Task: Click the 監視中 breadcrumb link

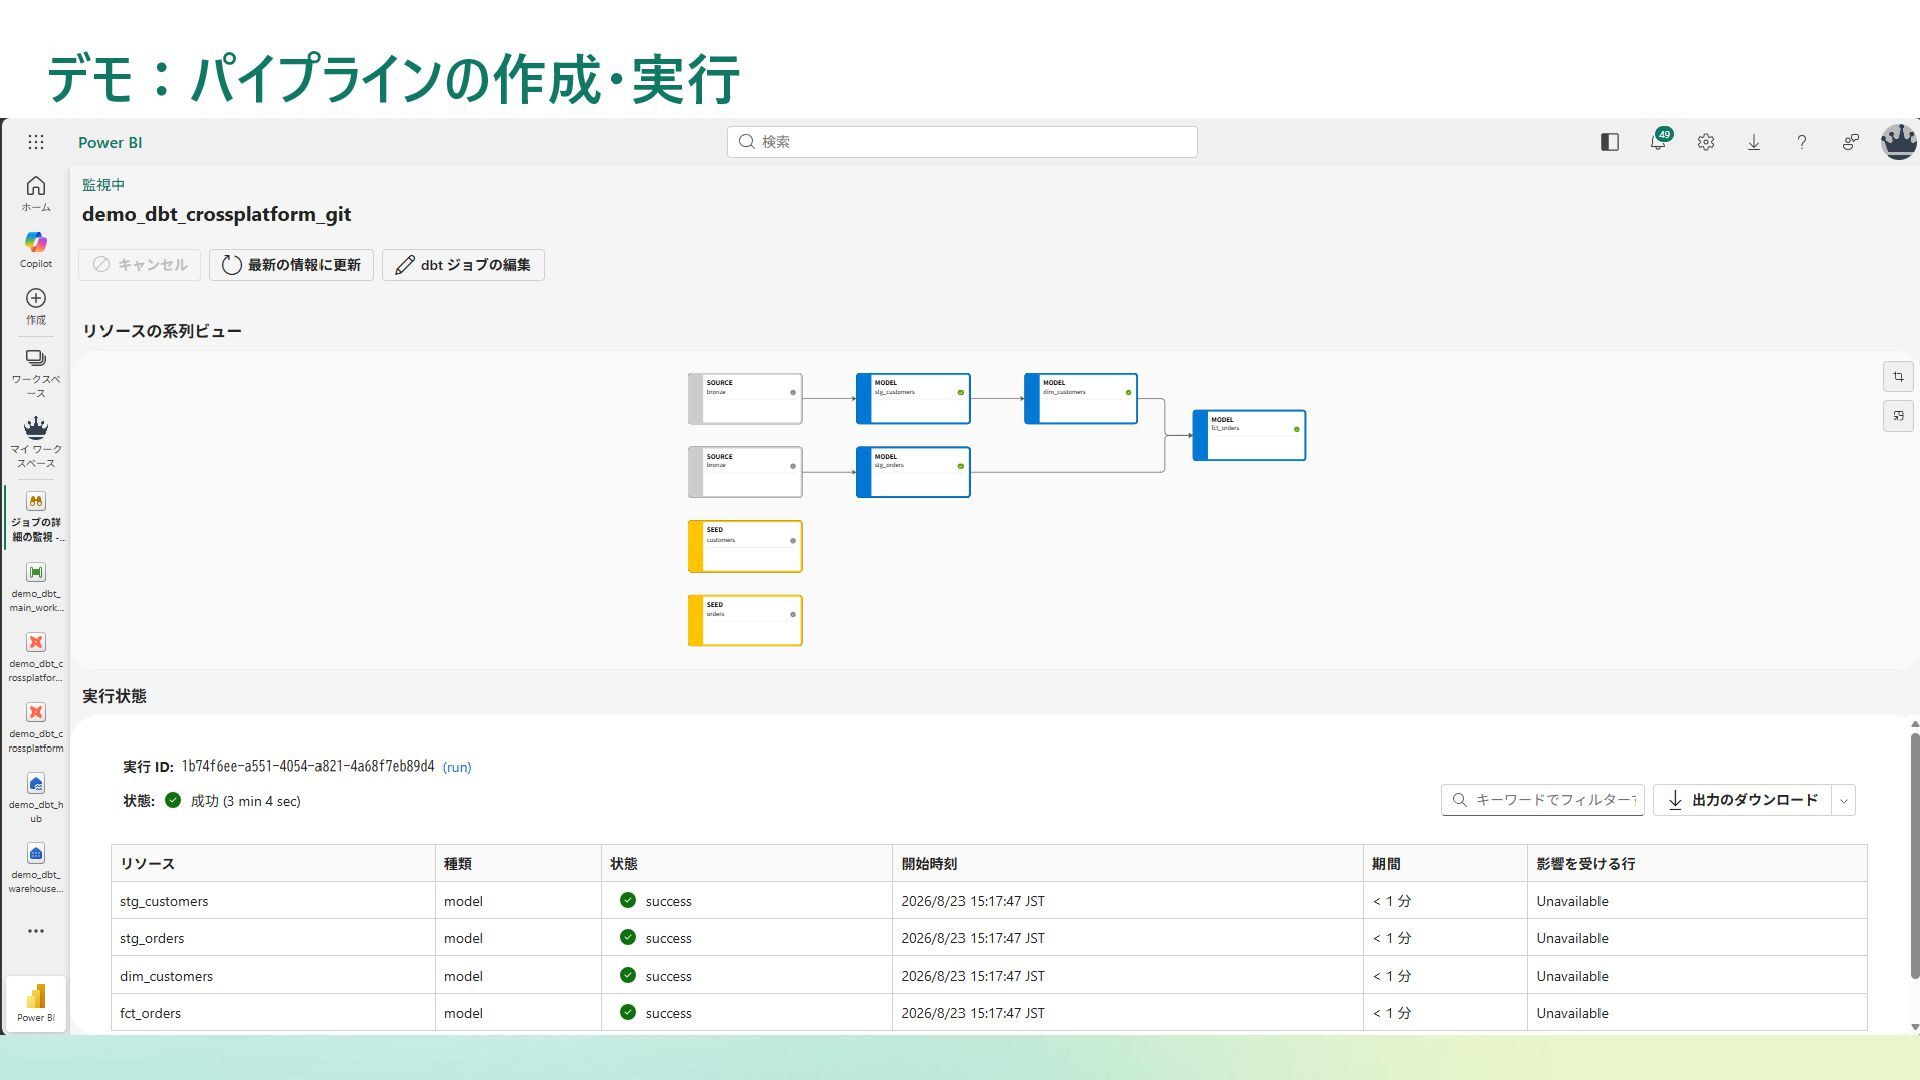Action: click(103, 185)
